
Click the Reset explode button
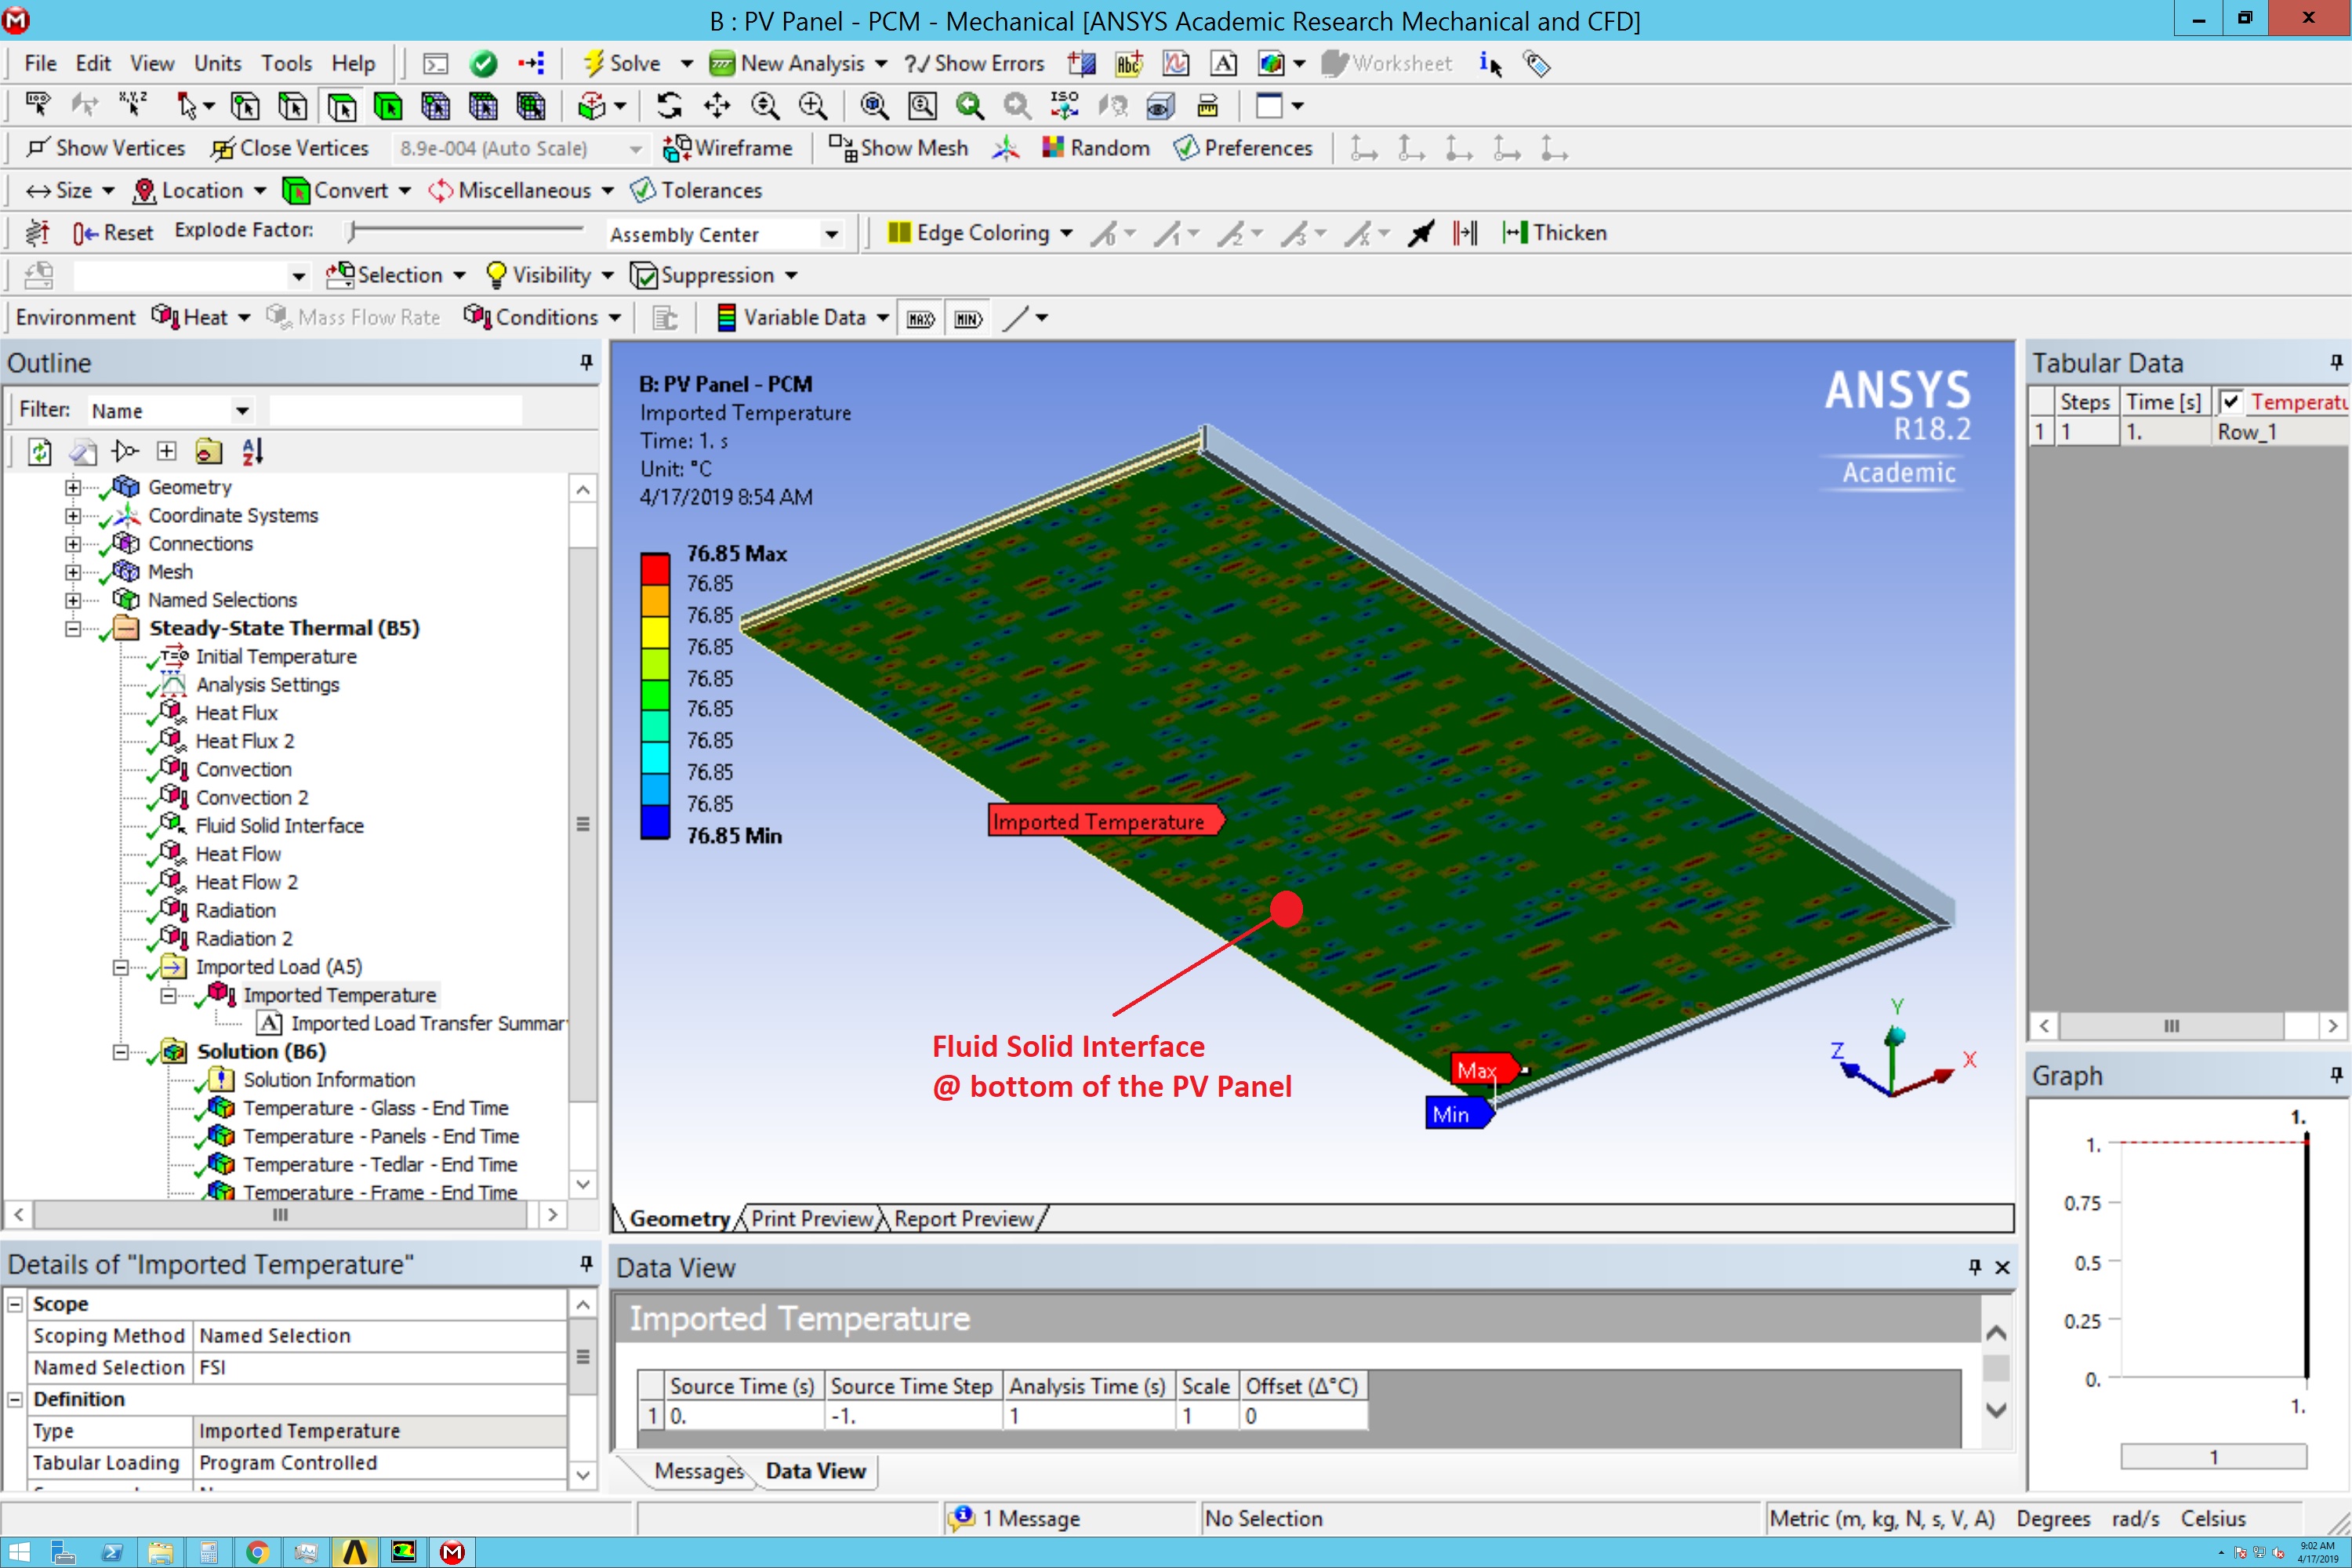(113, 233)
